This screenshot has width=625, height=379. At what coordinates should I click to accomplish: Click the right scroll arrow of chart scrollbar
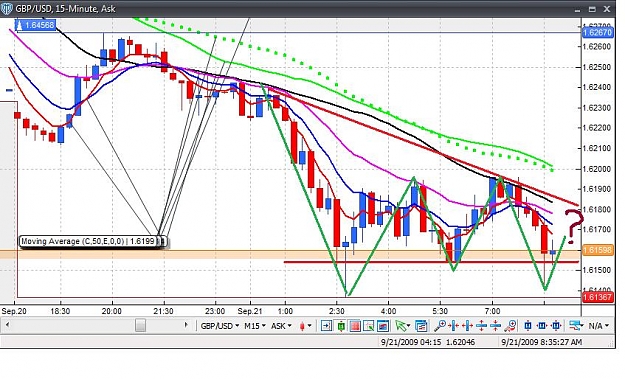point(186,325)
